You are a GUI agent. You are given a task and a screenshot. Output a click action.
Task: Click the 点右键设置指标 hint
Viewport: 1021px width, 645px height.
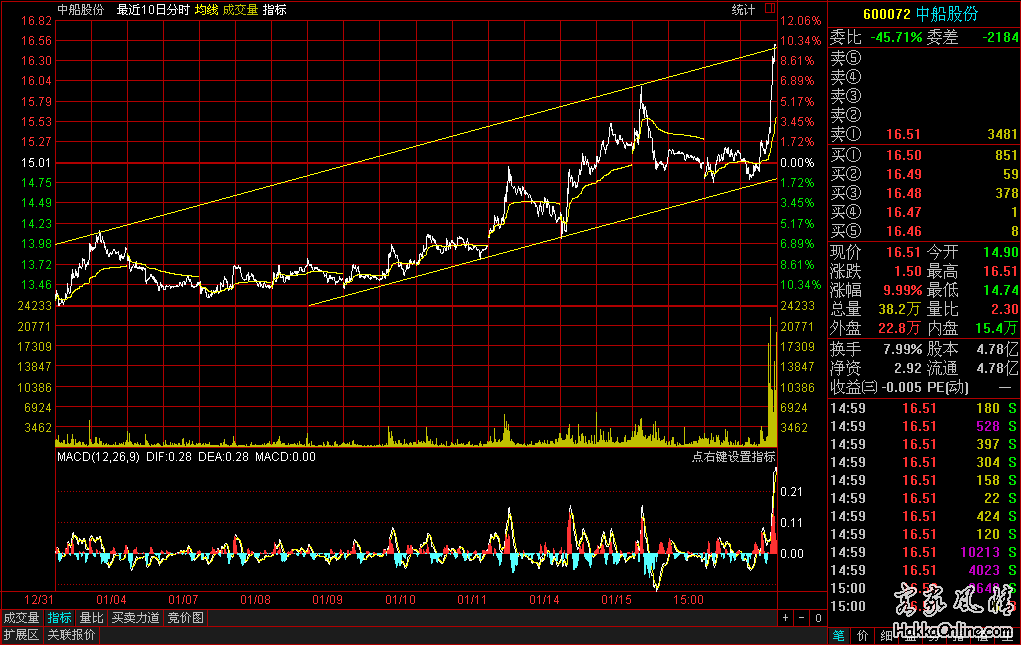[x=733, y=457]
